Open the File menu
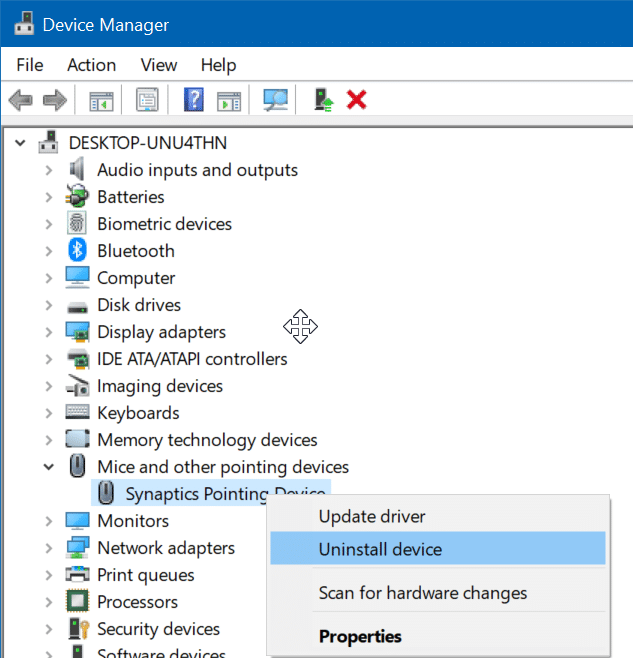The image size is (633, 658). [x=30, y=65]
